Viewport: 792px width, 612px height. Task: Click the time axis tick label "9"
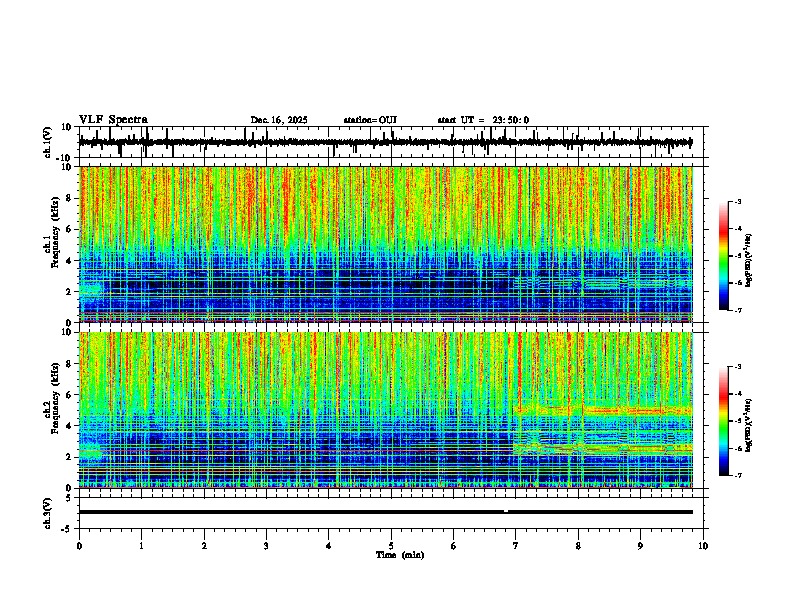pos(640,546)
